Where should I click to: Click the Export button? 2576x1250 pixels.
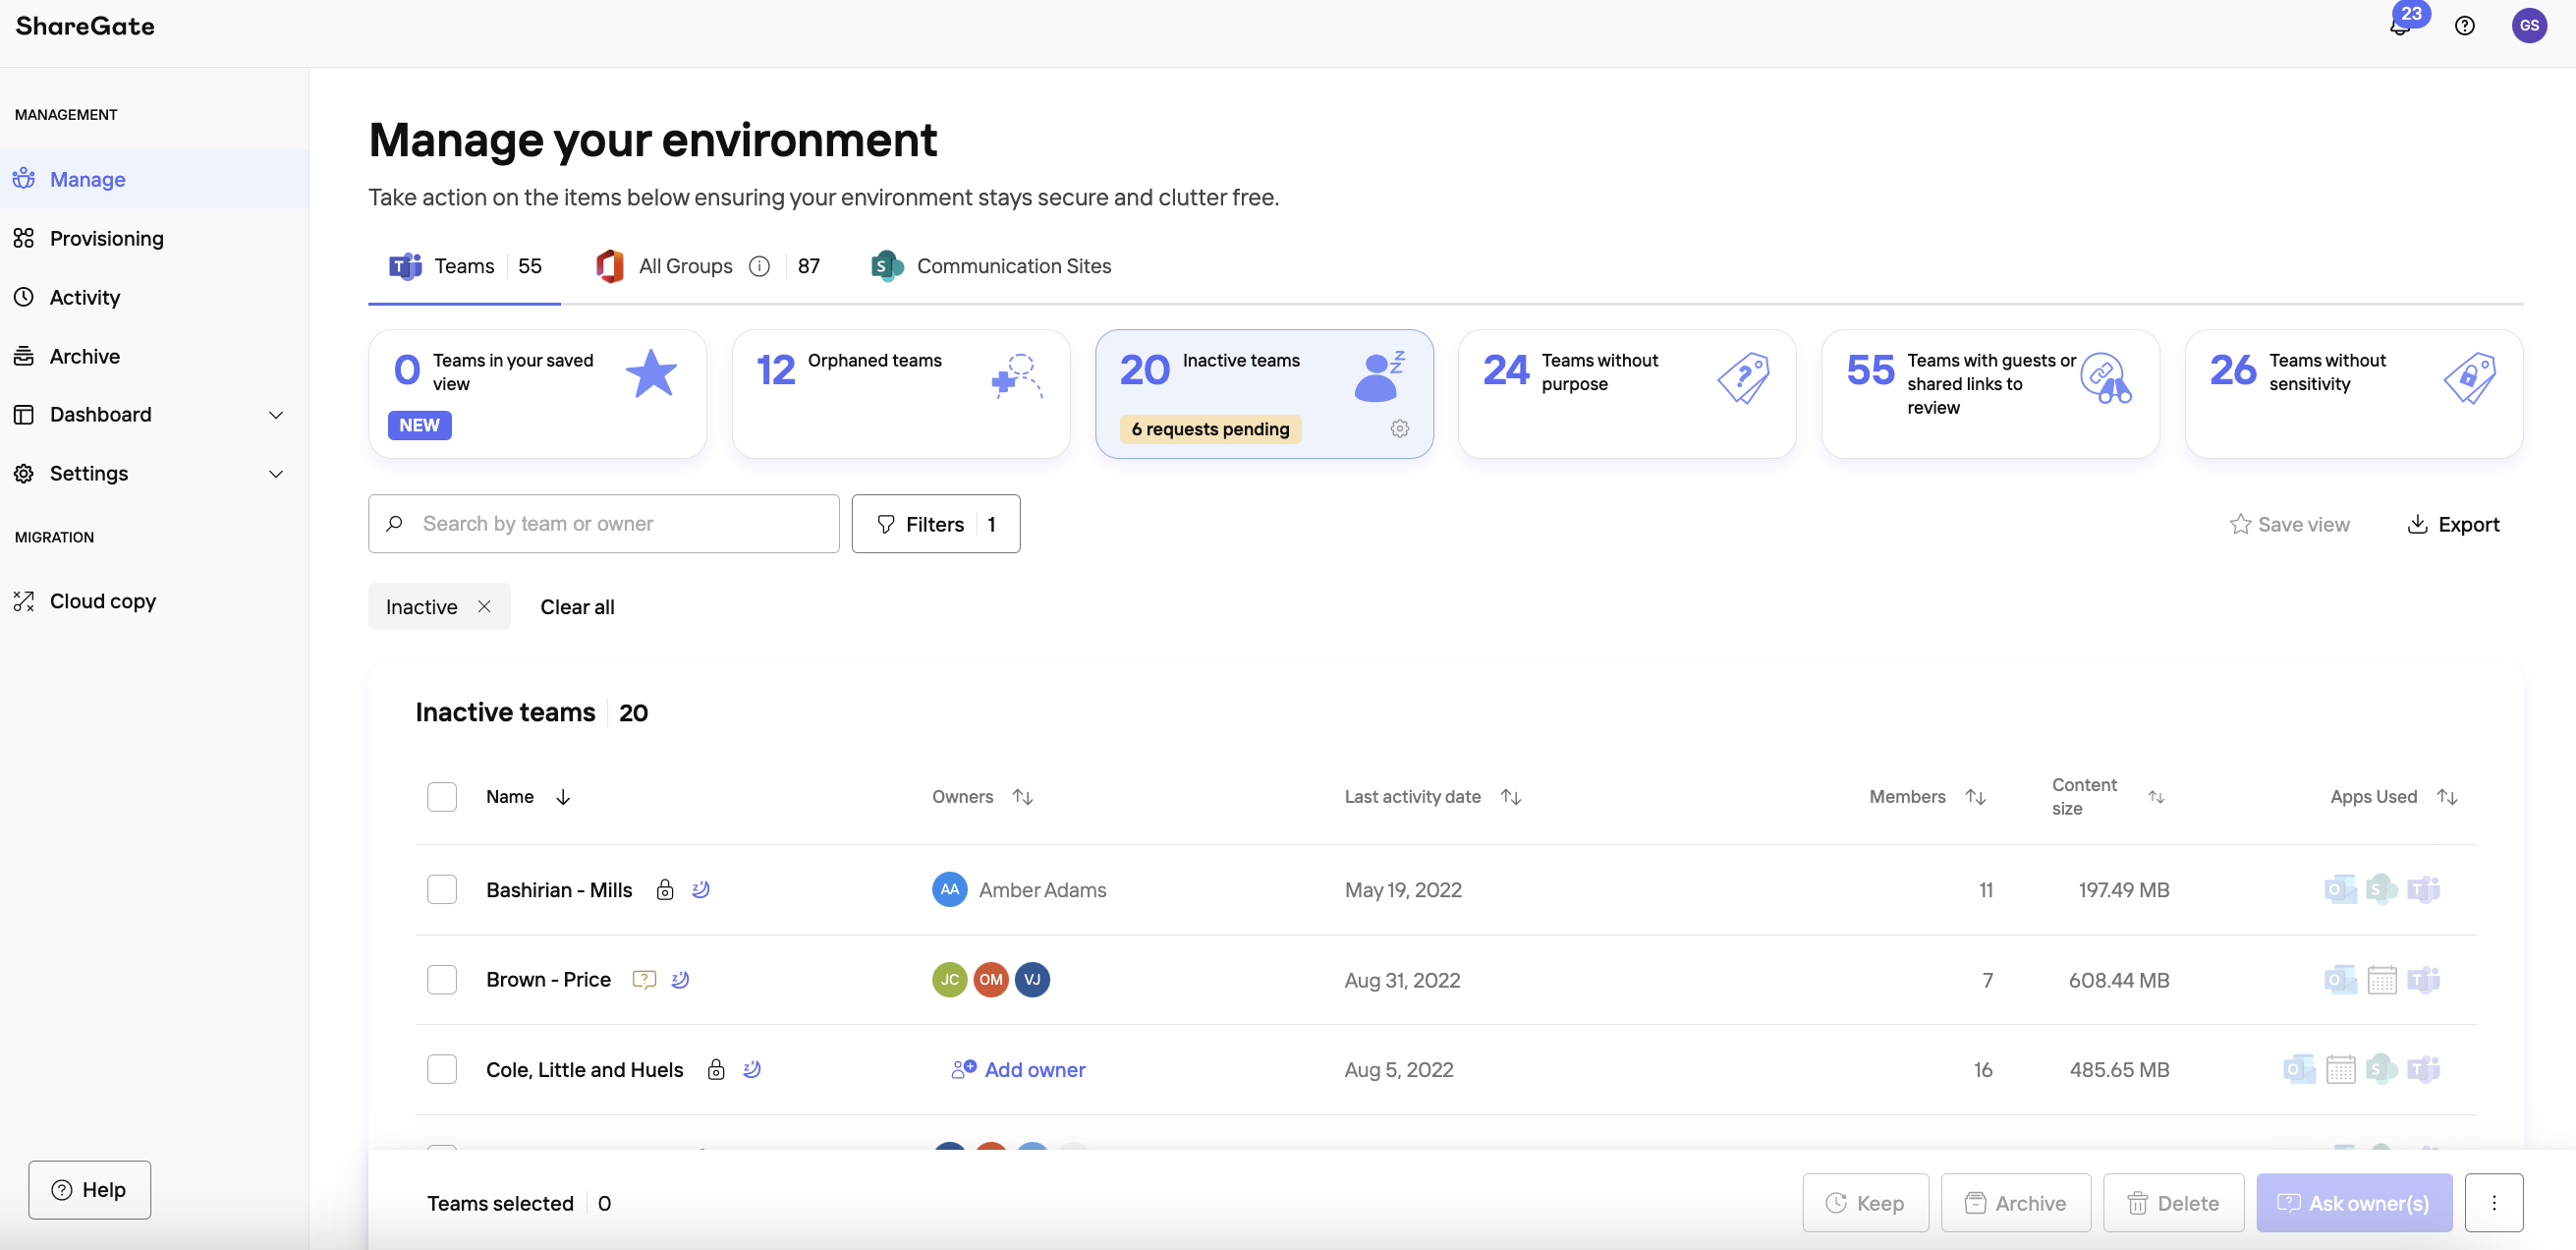2452,523
